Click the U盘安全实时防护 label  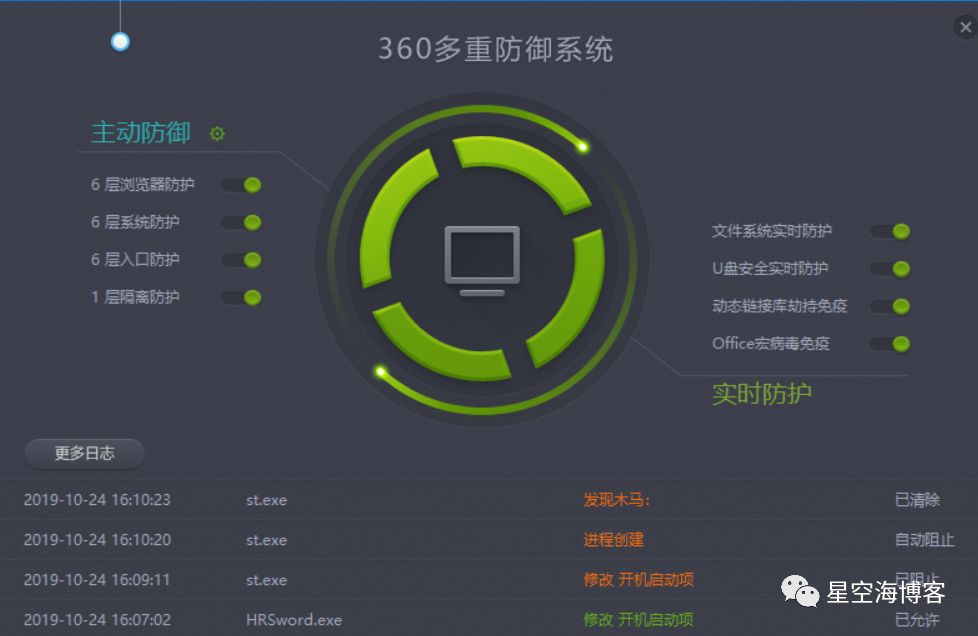770,269
